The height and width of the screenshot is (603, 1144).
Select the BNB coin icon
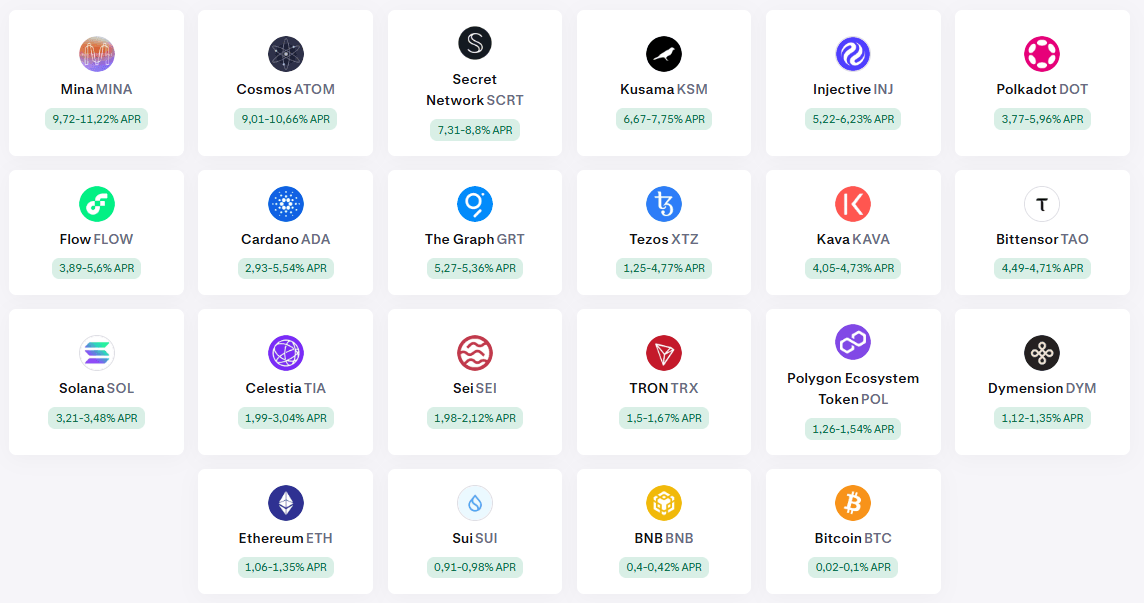[x=663, y=503]
